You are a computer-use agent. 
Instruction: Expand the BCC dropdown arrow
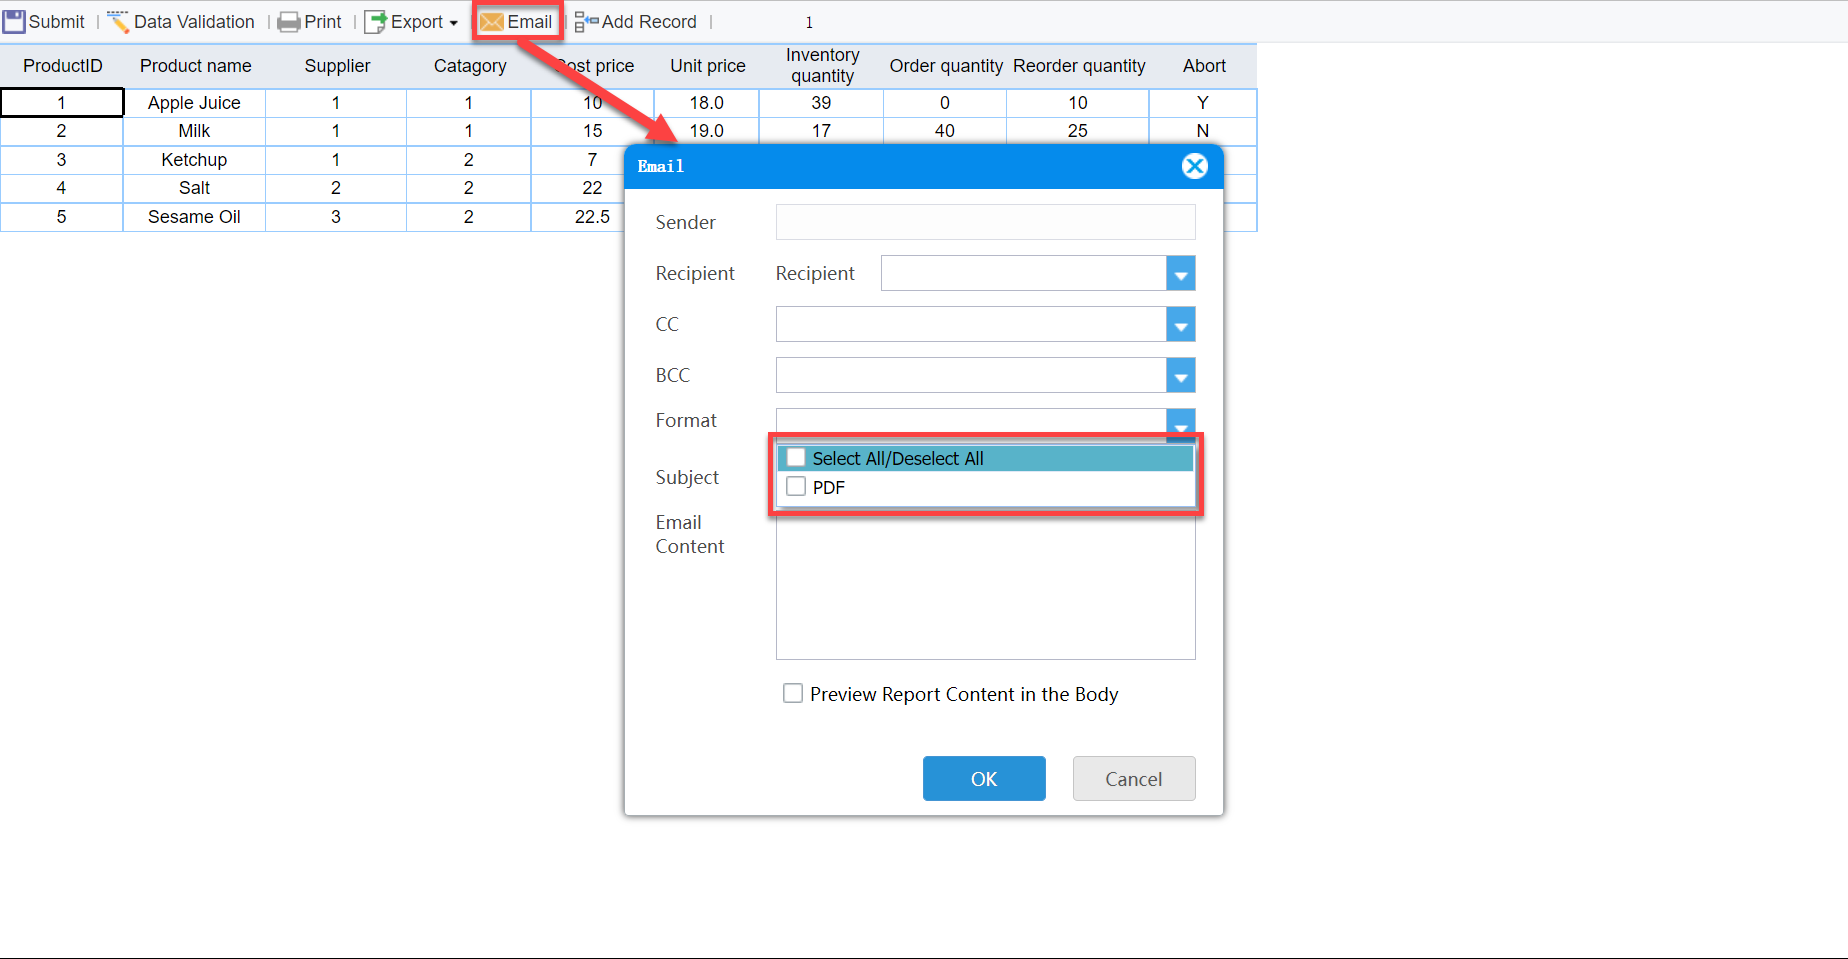[1181, 375]
